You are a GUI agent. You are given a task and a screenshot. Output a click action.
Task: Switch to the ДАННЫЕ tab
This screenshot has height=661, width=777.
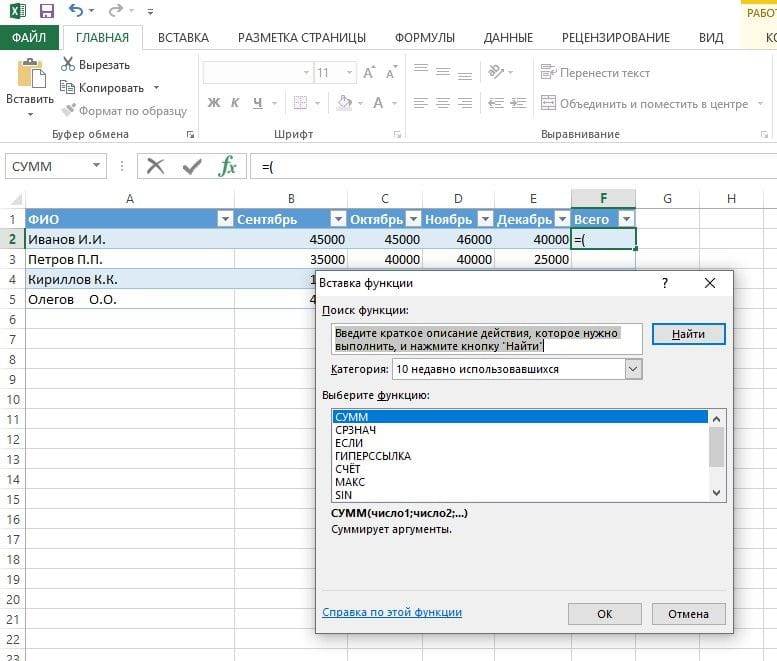tap(508, 38)
